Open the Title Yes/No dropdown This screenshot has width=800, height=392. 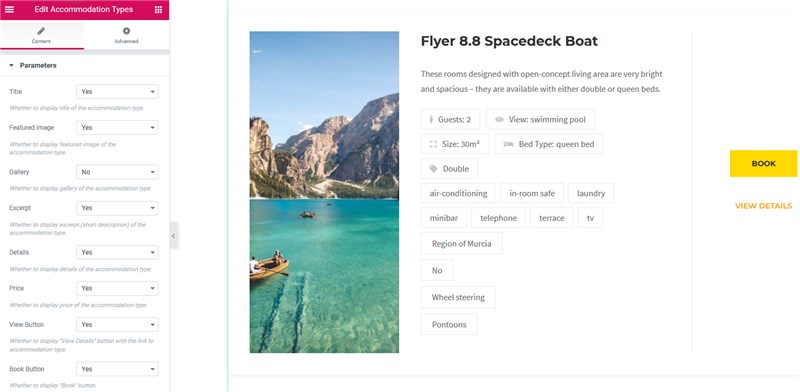pyautogui.click(x=117, y=92)
